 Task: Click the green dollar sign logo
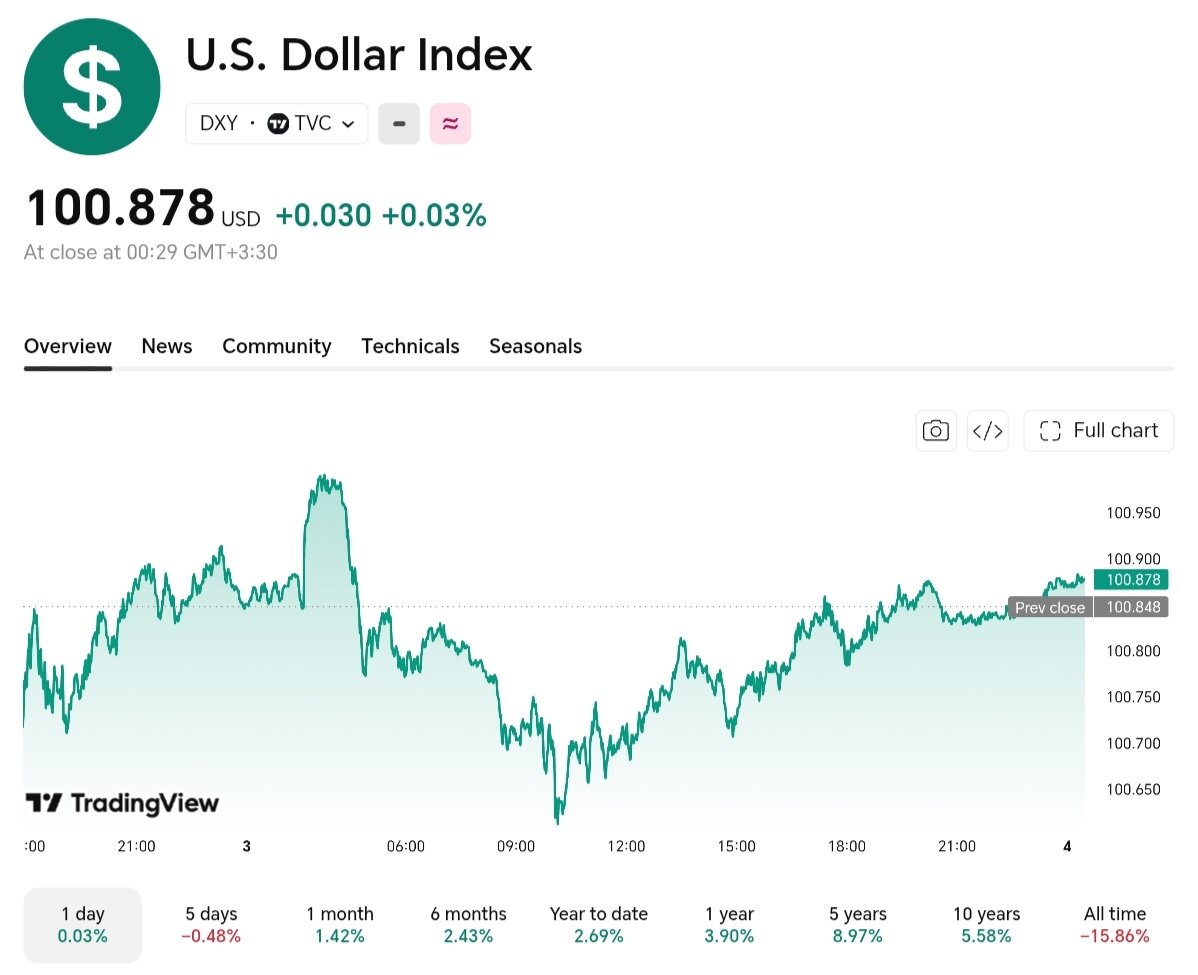click(92, 86)
